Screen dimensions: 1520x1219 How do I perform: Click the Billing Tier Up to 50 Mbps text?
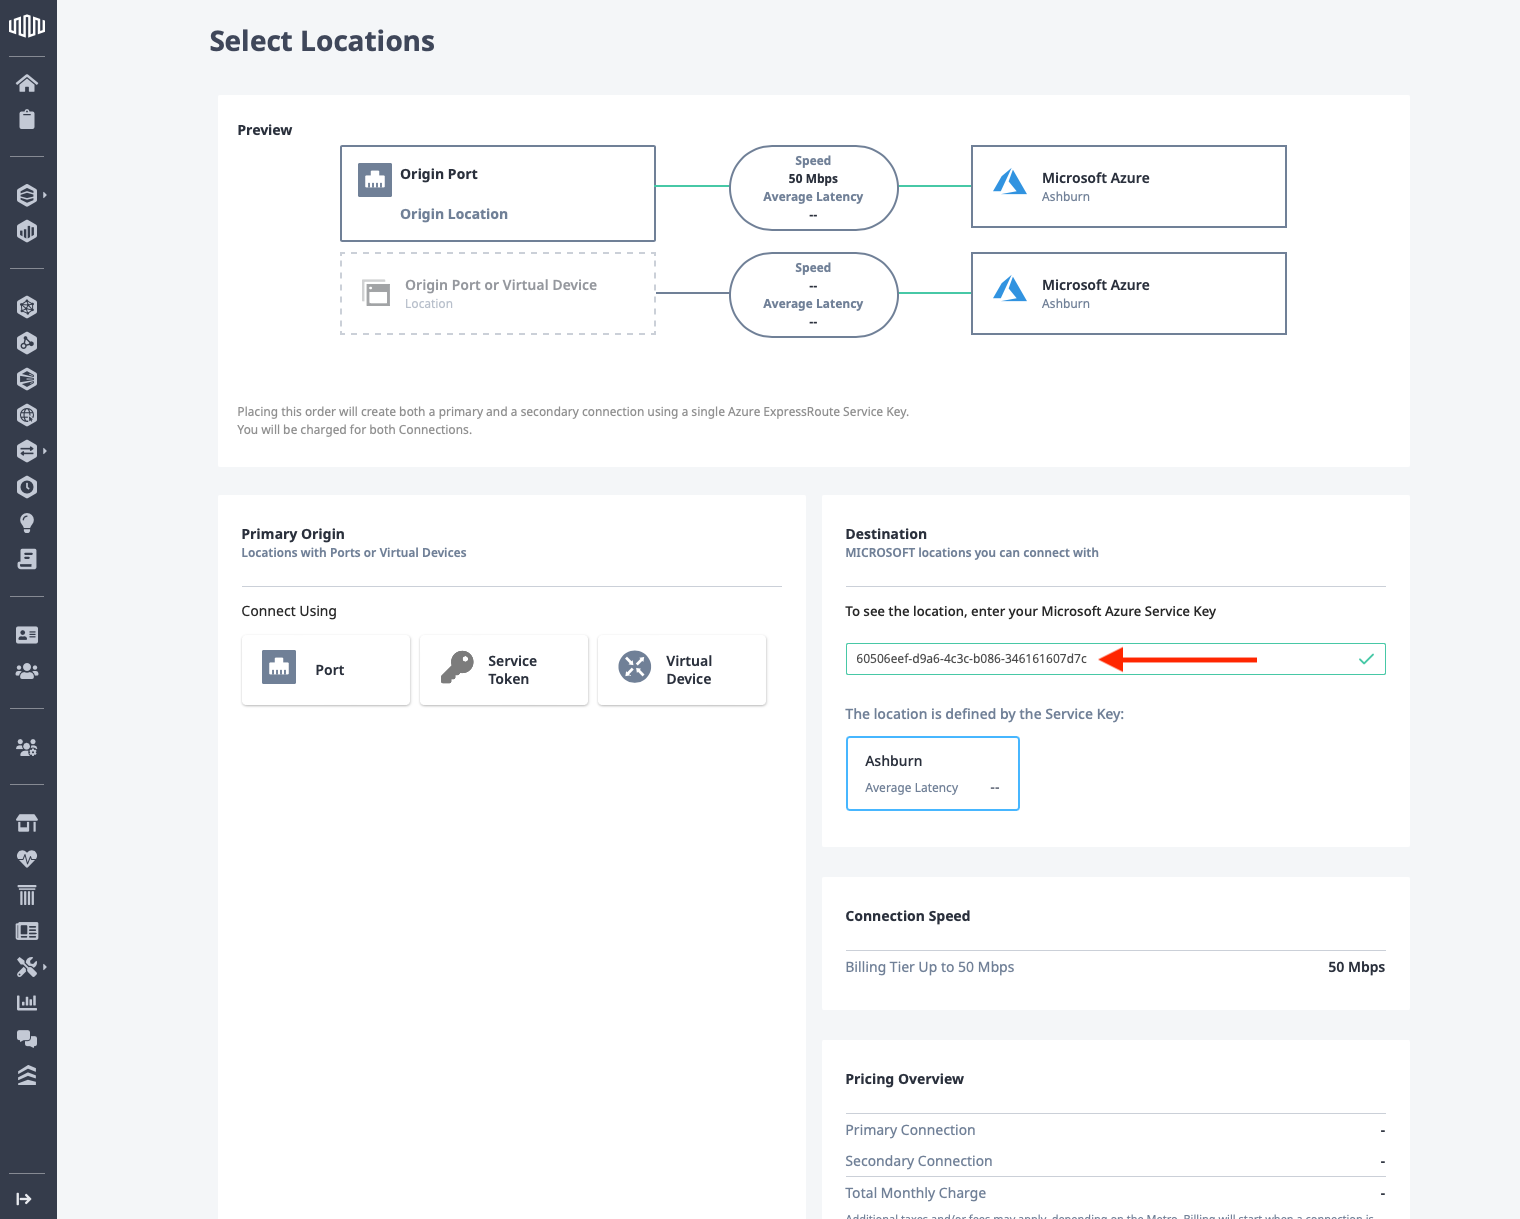point(929,967)
